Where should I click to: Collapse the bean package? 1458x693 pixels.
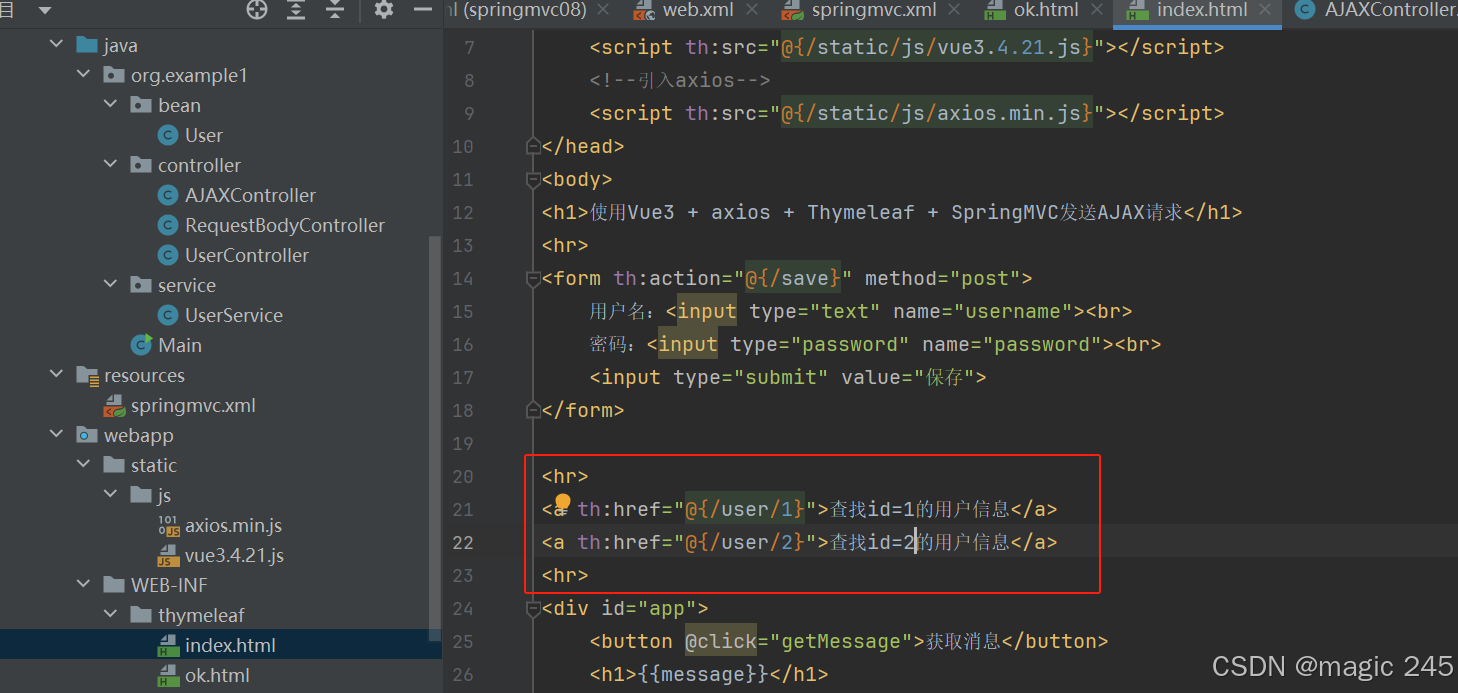point(110,105)
